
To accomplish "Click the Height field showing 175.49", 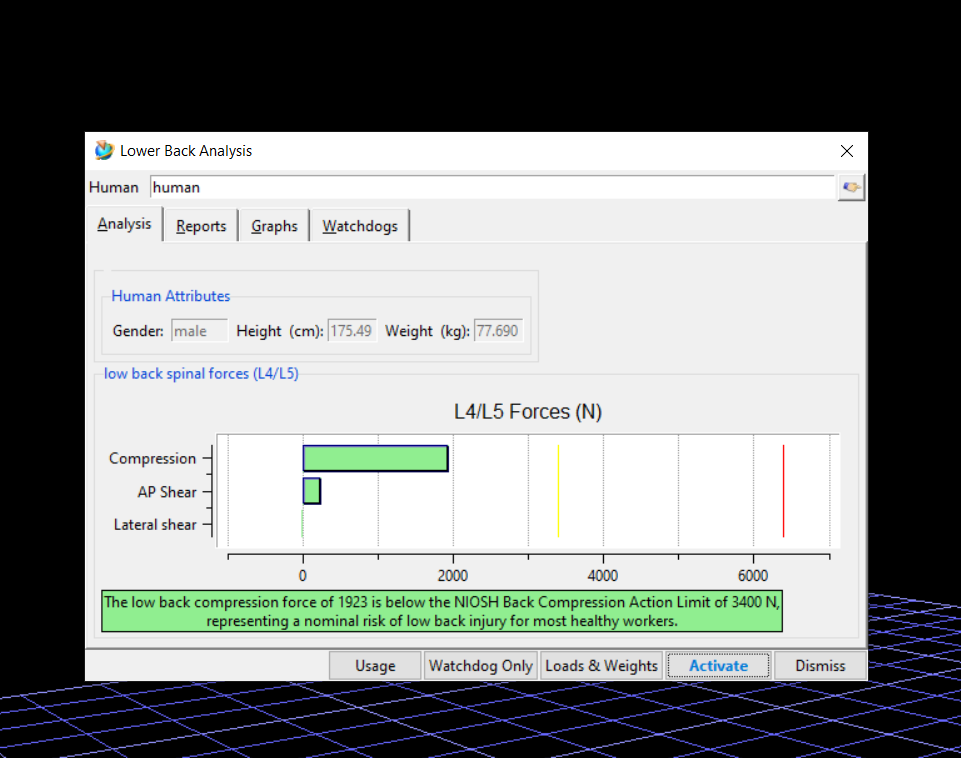I will 352,331.
